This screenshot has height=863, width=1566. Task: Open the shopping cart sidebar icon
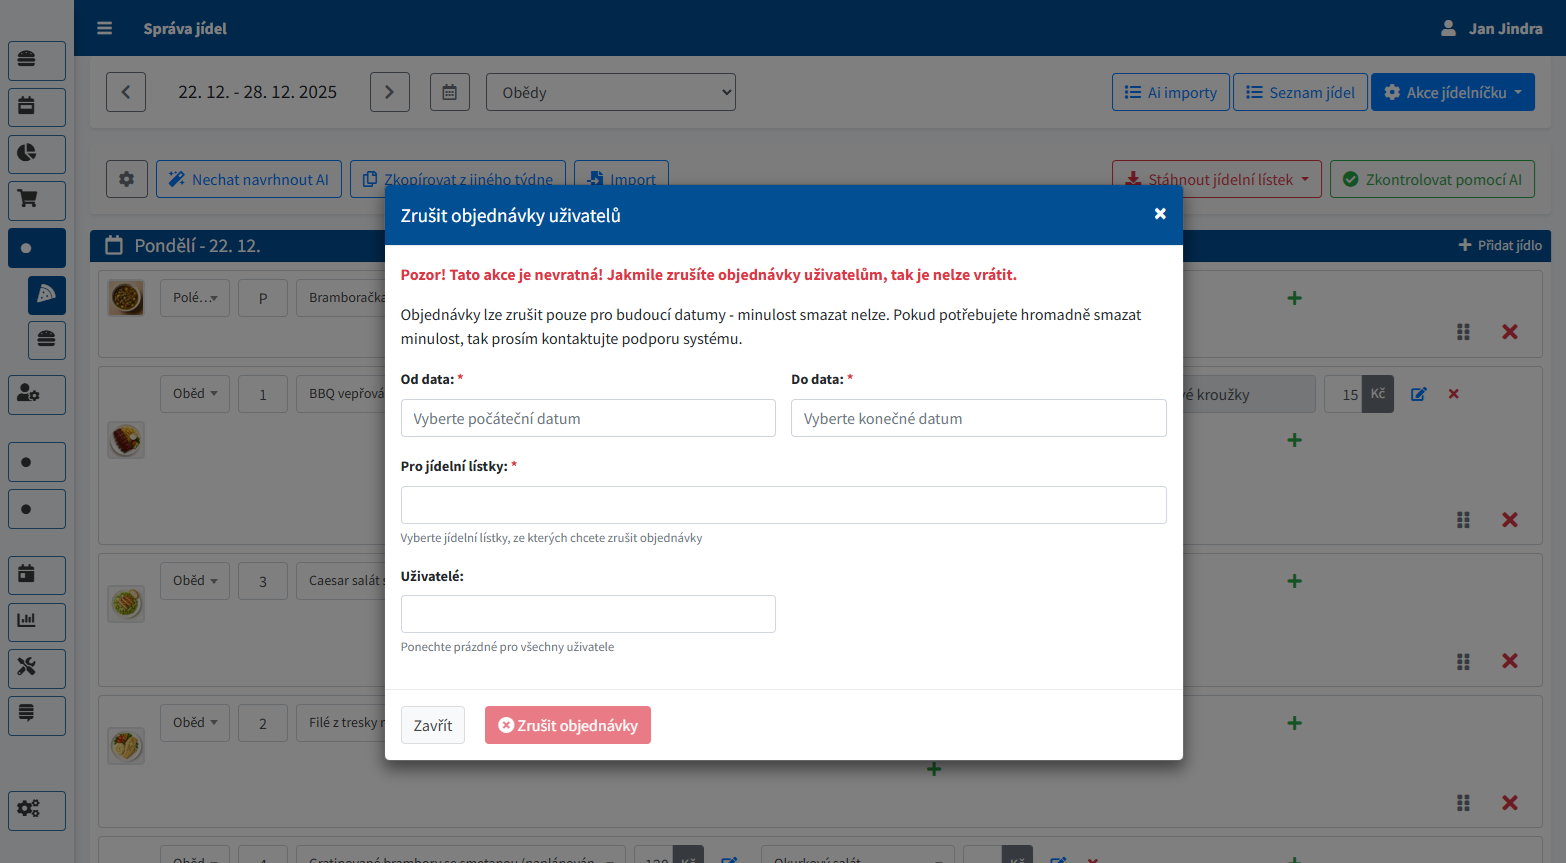coord(37,200)
